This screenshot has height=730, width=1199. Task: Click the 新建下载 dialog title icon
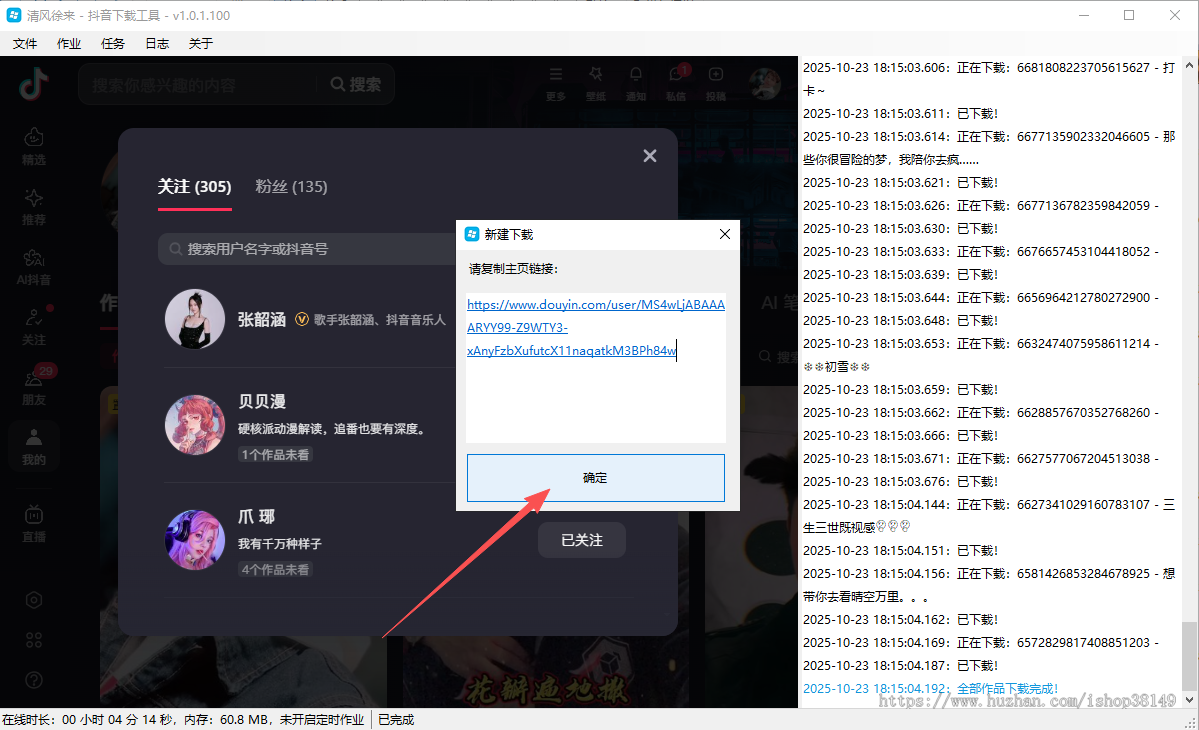[472, 234]
